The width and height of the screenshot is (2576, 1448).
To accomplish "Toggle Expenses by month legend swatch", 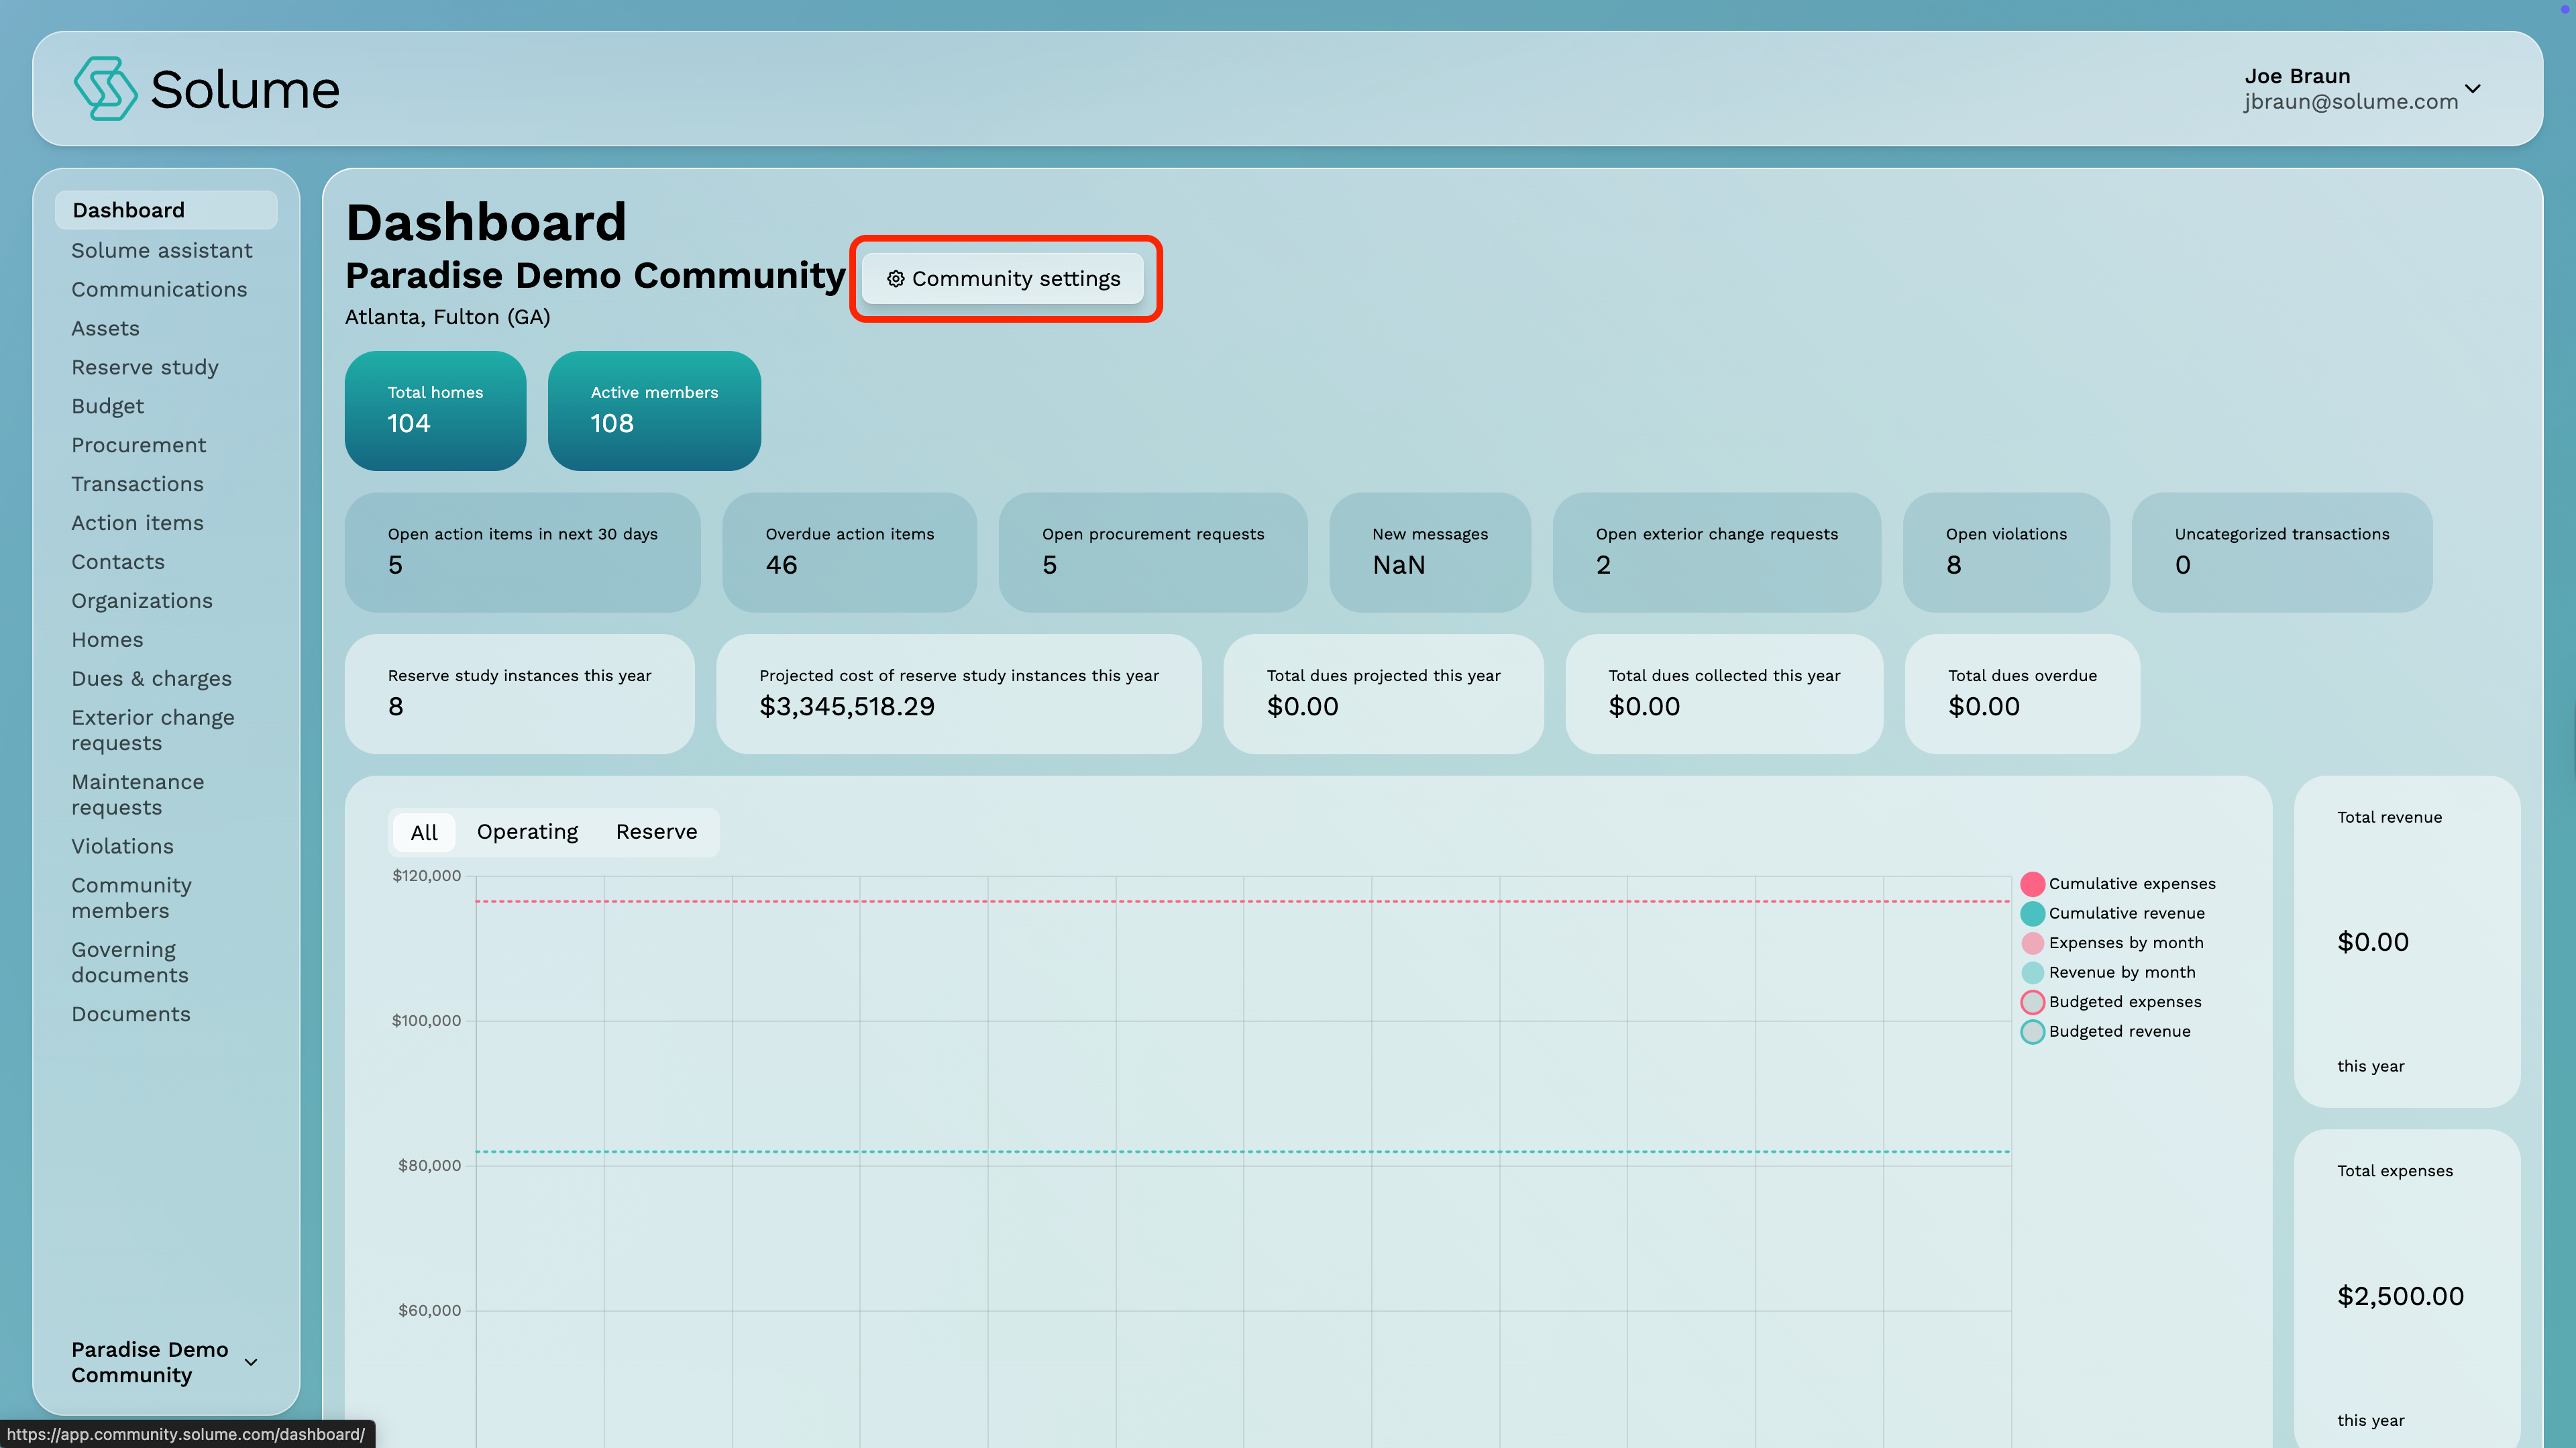I will click(x=2032, y=943).
